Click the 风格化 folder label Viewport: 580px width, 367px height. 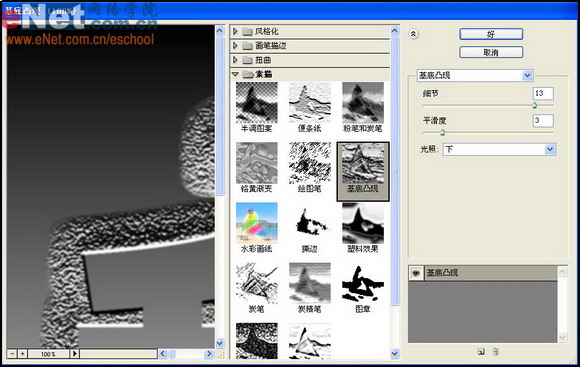[266, 31]
